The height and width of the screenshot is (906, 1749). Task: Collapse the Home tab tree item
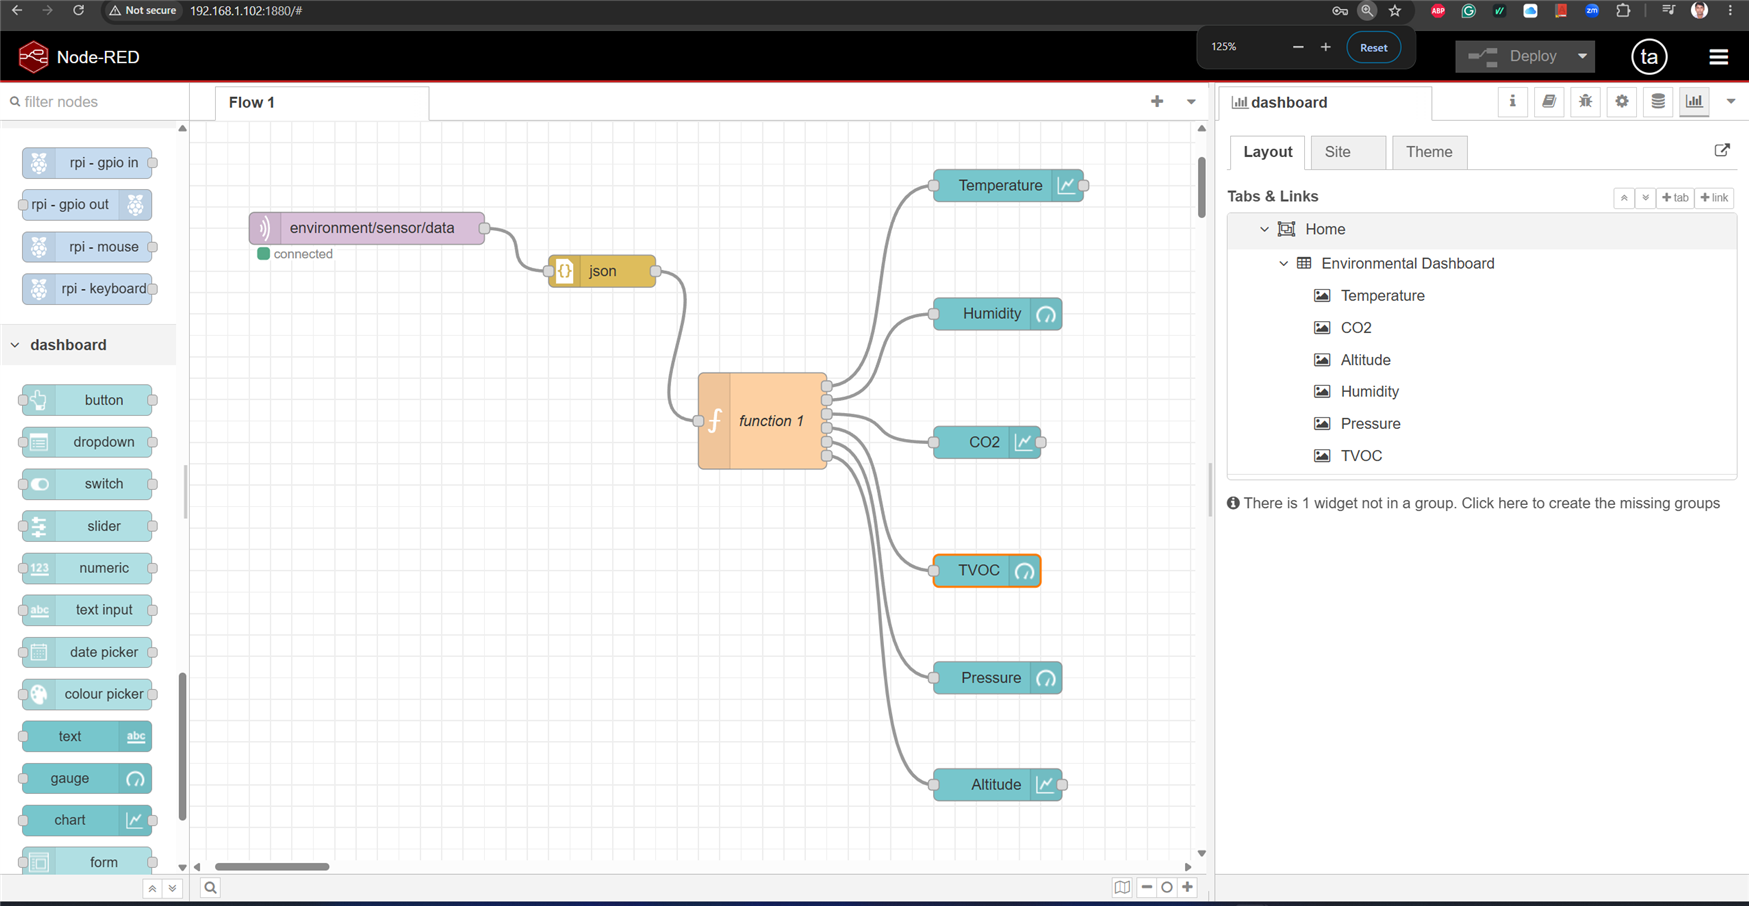1264,230
